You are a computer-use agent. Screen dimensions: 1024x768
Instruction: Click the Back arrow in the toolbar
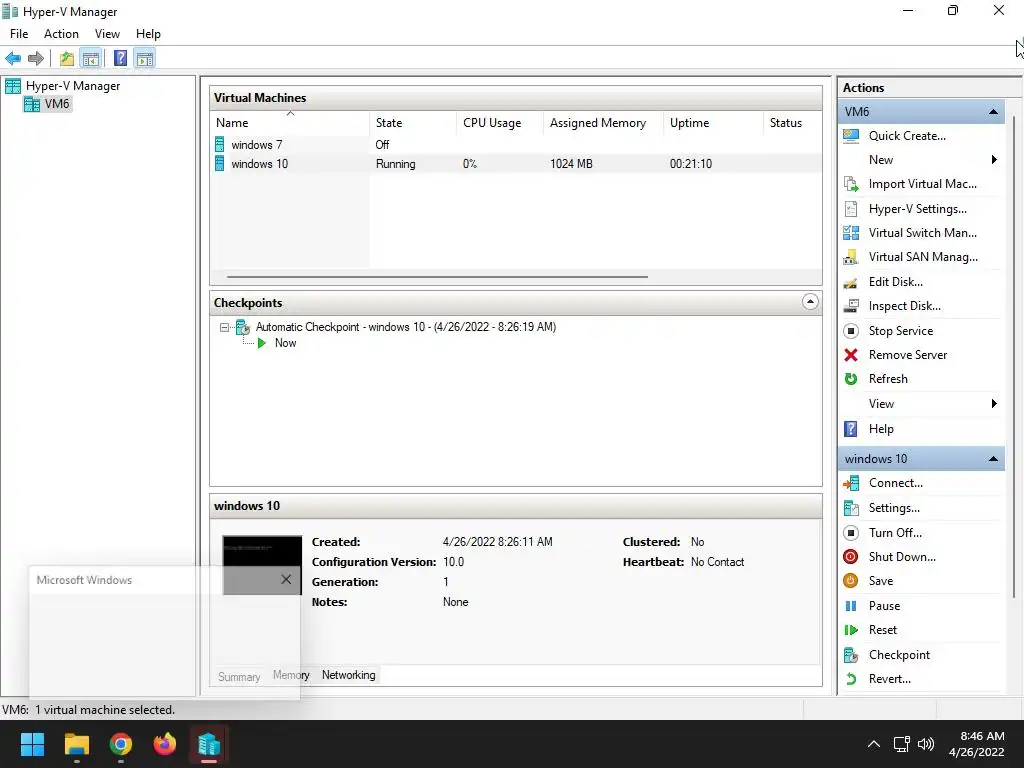13,59
